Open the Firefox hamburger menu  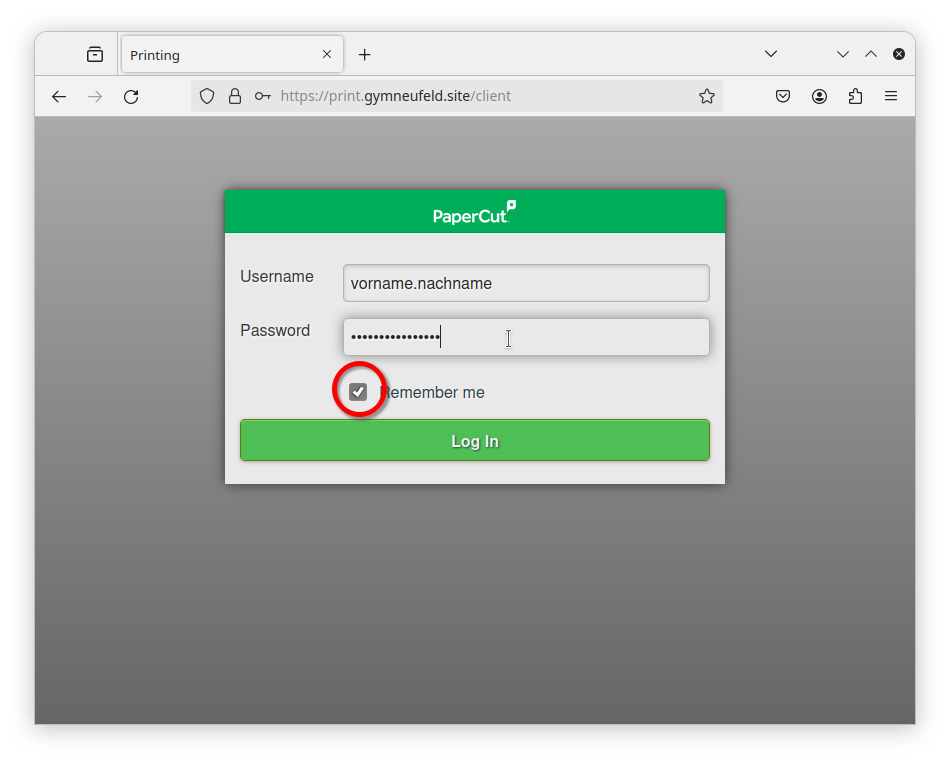pos(891,96)
